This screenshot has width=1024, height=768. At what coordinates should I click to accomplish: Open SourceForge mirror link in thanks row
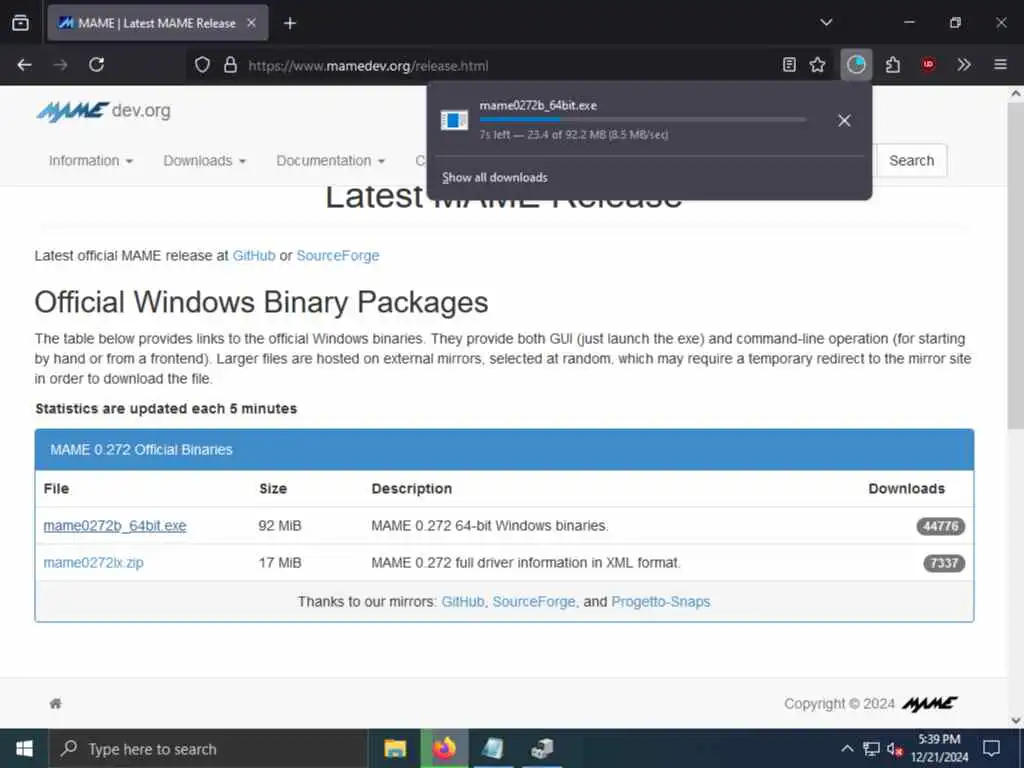coord(534,601)
